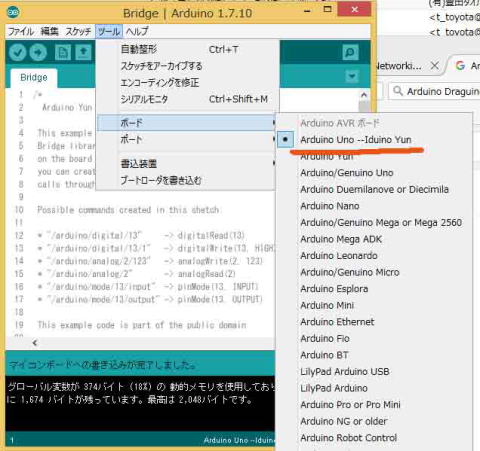Image resolution: width=480 pixels, height=451 pixels.
Task: Open the スケッチ menu
Action: click(78, 32)
